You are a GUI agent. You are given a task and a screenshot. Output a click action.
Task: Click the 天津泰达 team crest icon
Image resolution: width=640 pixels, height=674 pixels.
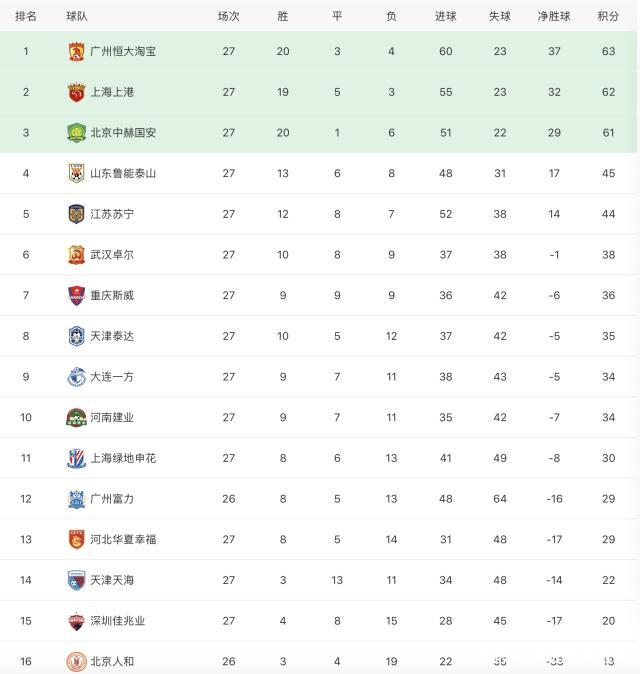coord(76,336)
